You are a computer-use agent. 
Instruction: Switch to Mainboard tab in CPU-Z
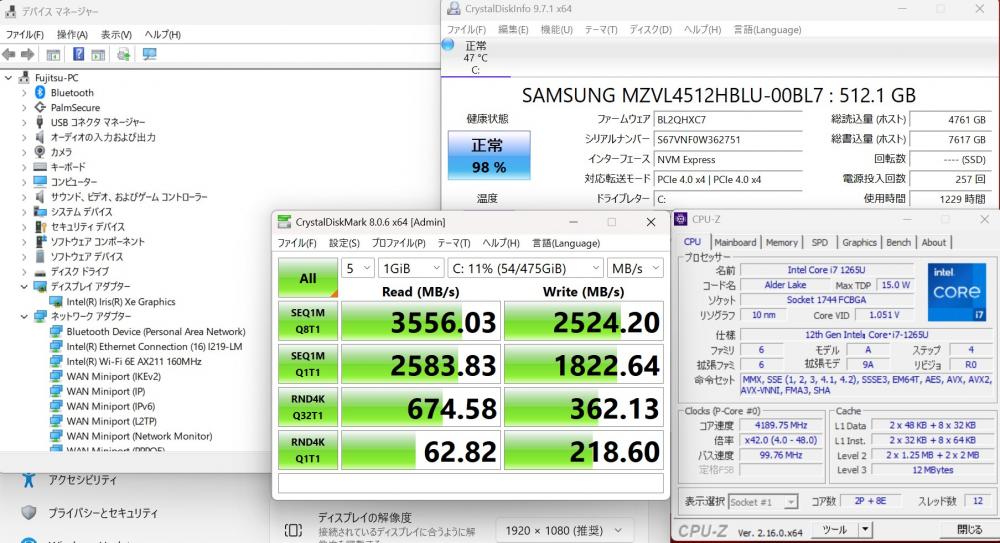coord(735,242)
